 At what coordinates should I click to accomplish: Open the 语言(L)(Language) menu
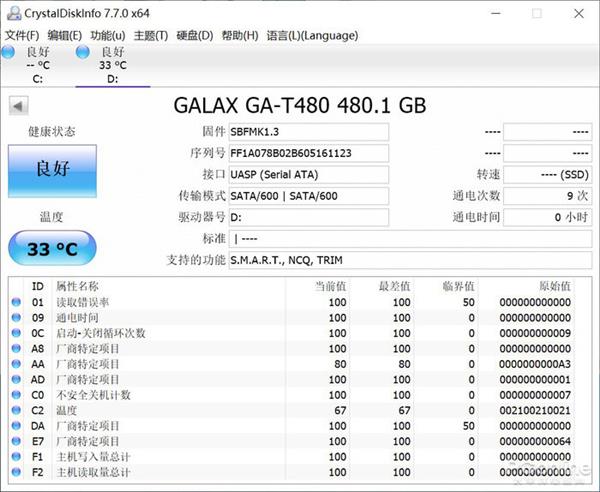click(312, 36)
